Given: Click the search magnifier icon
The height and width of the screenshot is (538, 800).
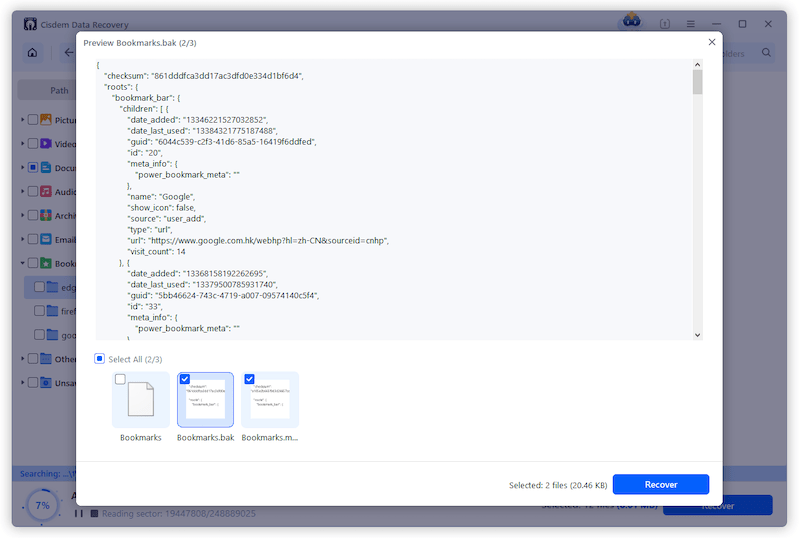Looking at the screenshot, I should coord(767,52).
